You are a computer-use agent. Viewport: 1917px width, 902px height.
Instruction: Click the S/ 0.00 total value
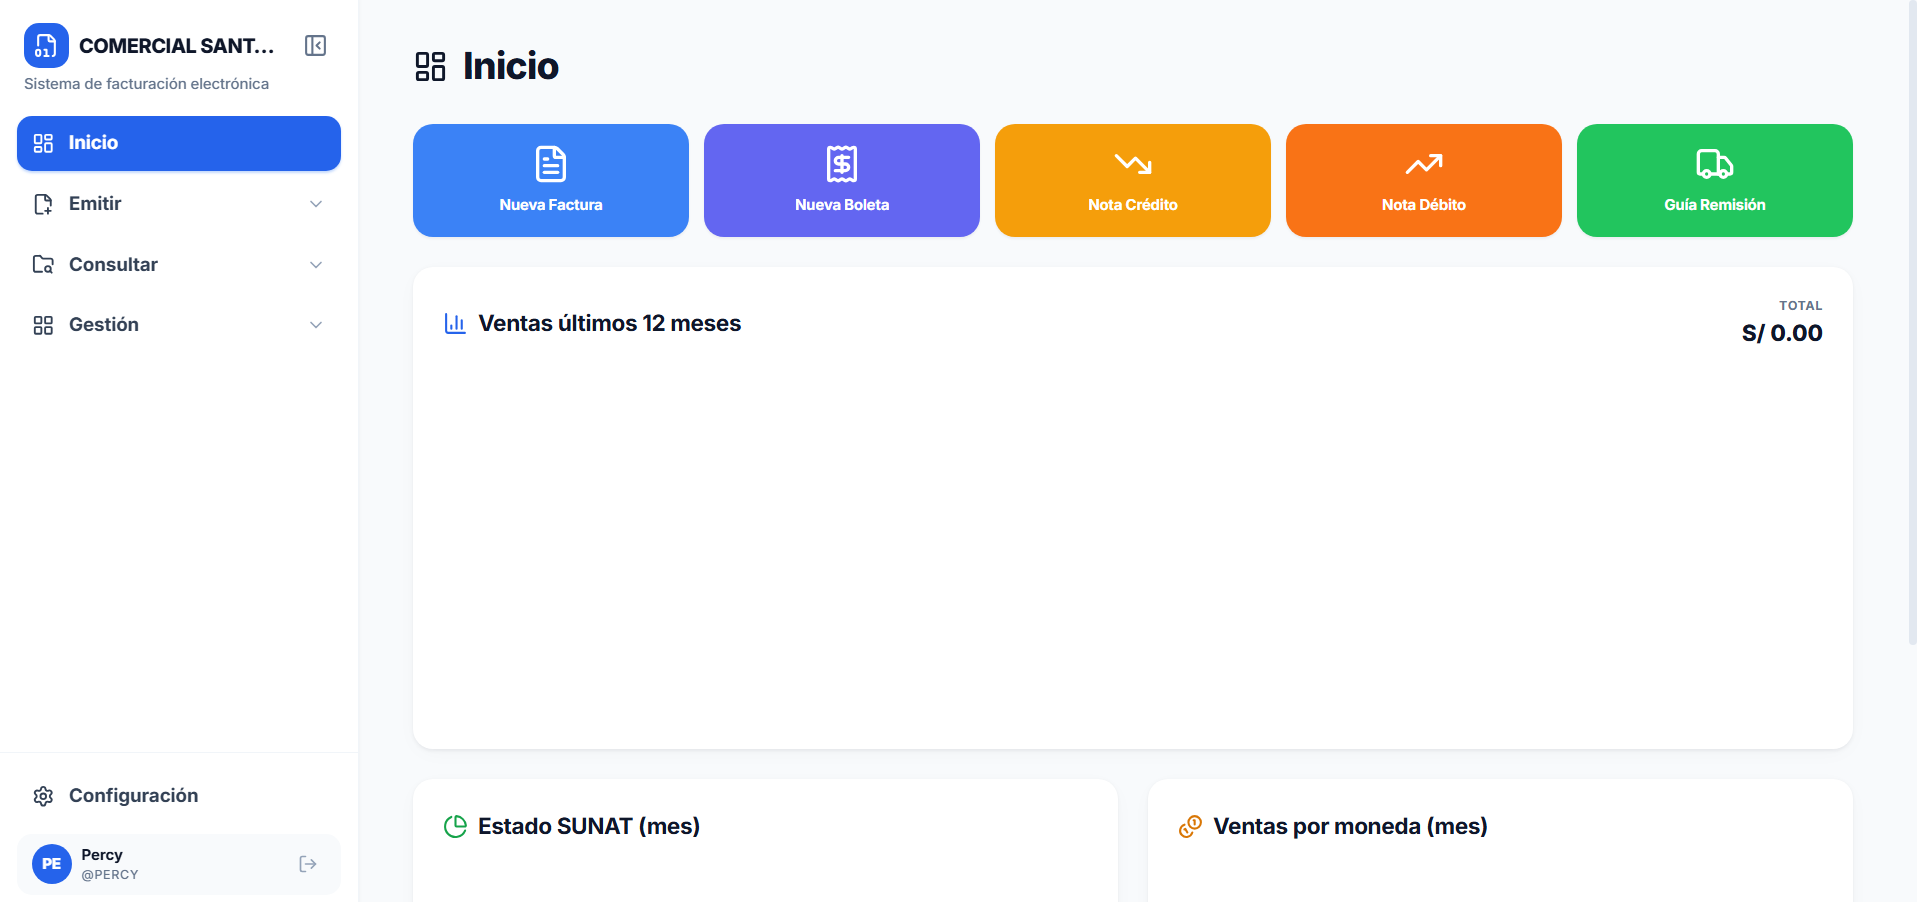coord(1782,333)
